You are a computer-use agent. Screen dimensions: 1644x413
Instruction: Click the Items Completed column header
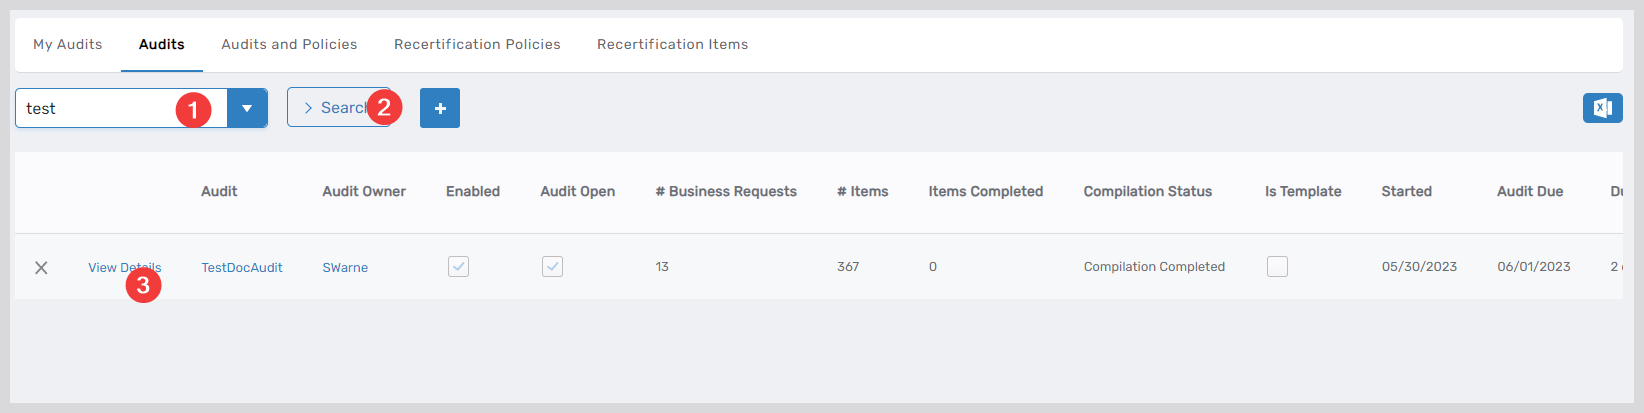(x=985, y=191)
